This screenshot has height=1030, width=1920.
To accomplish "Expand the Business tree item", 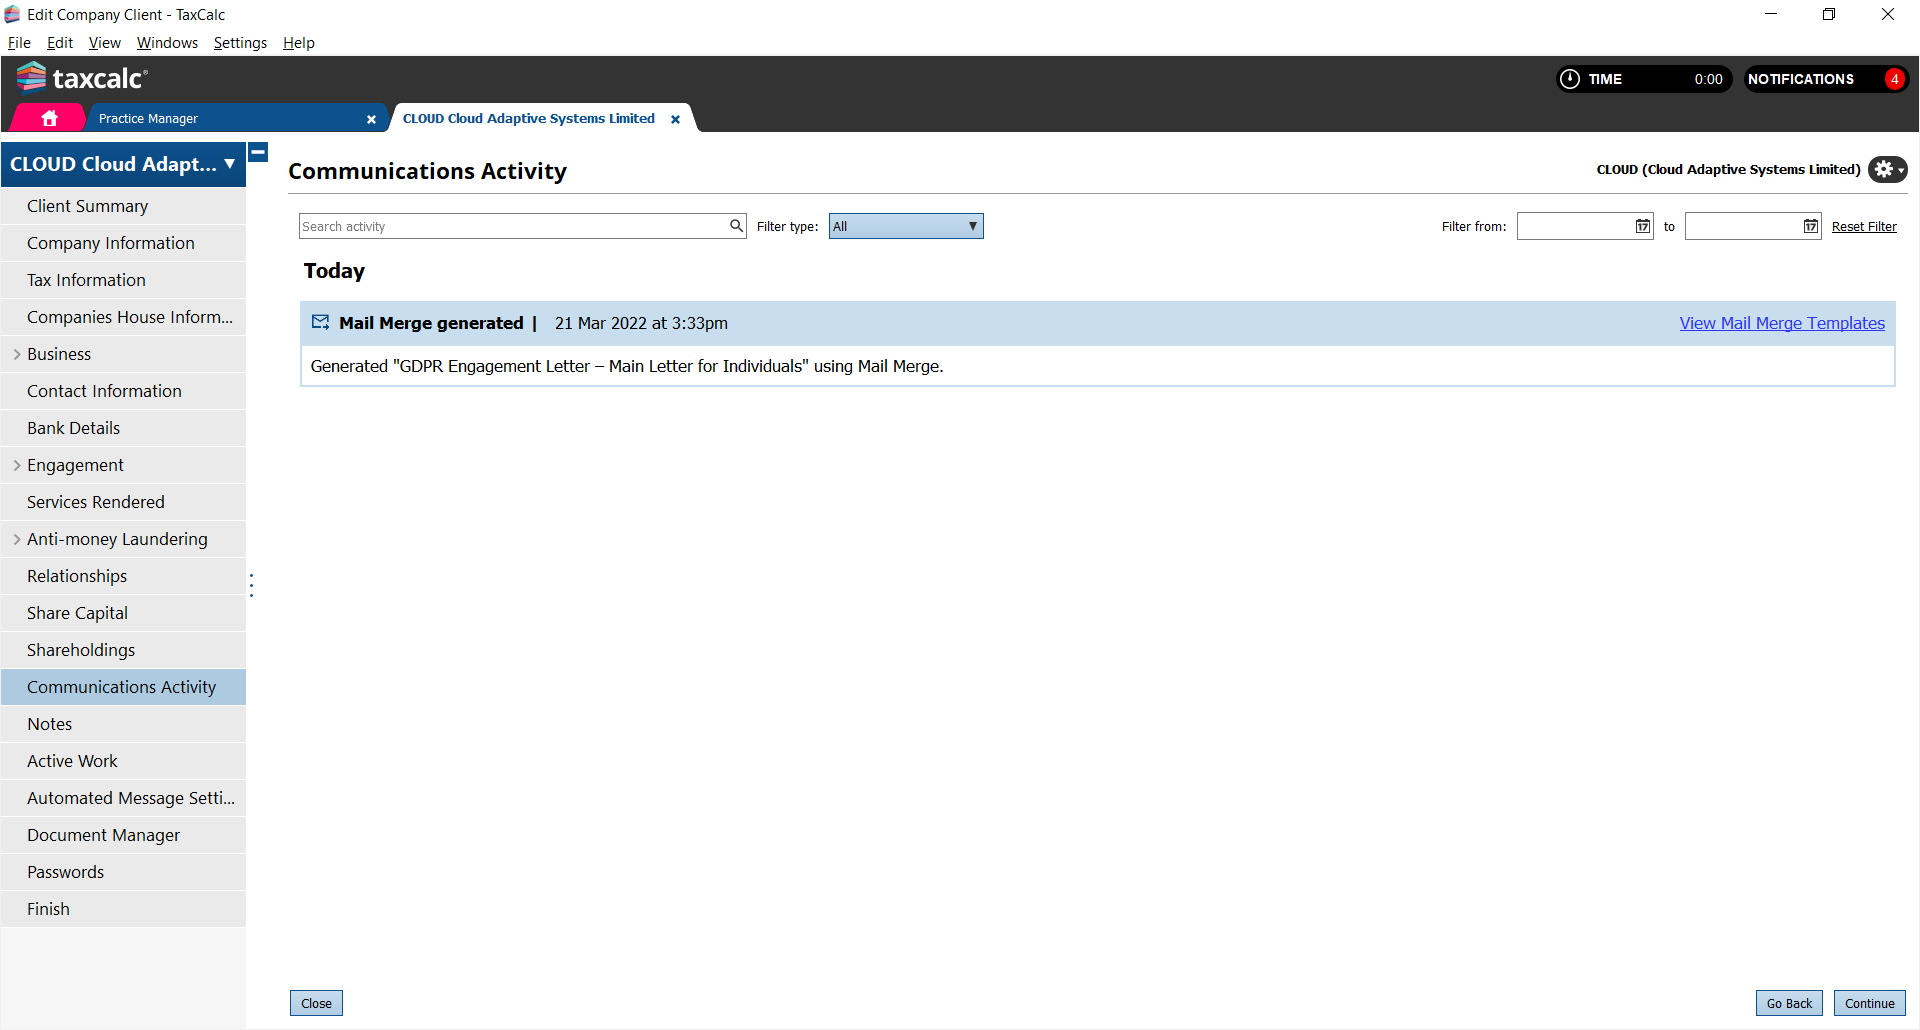I will click(17, 354).
